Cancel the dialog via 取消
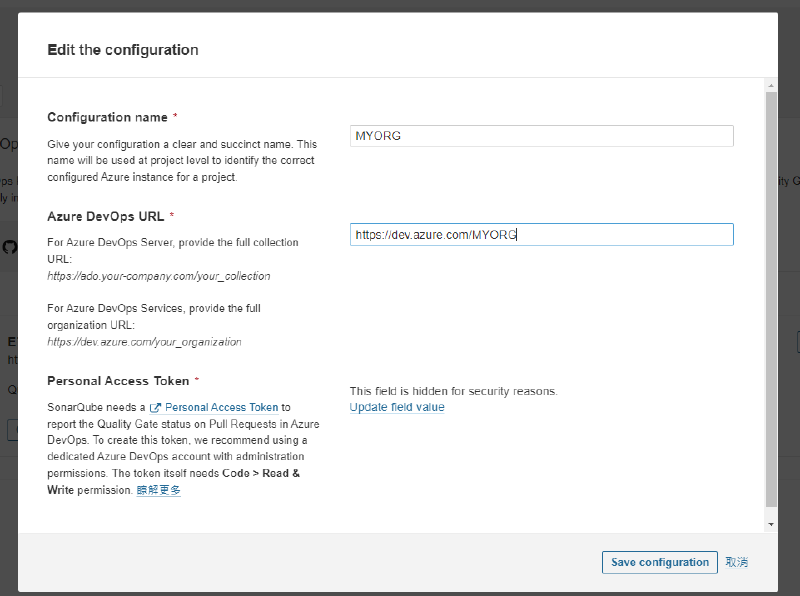The width and height of the screenshot is (800, 596). pyautogui.click(x=737, y=562)
